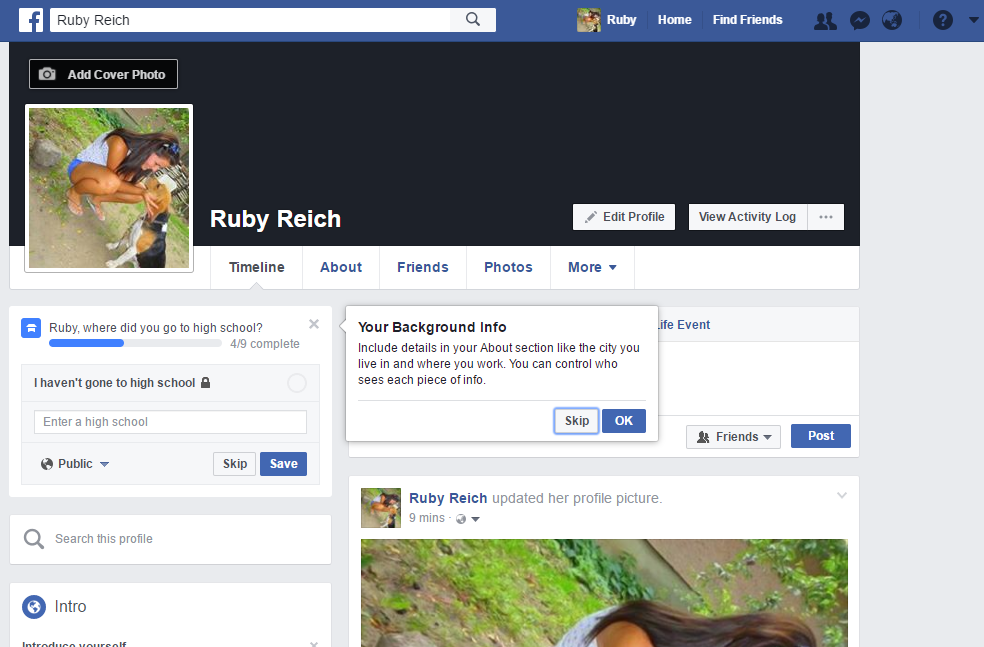Open the Photos tab

pos(507,267)
